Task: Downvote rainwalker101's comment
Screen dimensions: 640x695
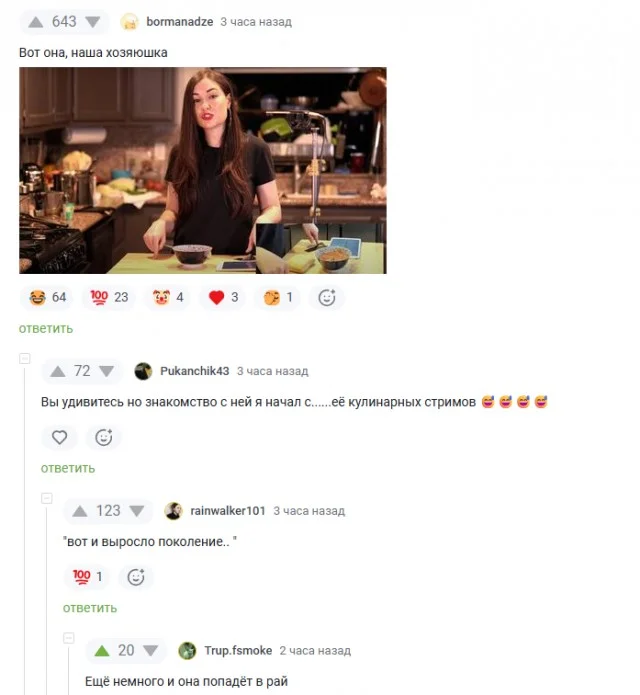Action: coord(137,511)
